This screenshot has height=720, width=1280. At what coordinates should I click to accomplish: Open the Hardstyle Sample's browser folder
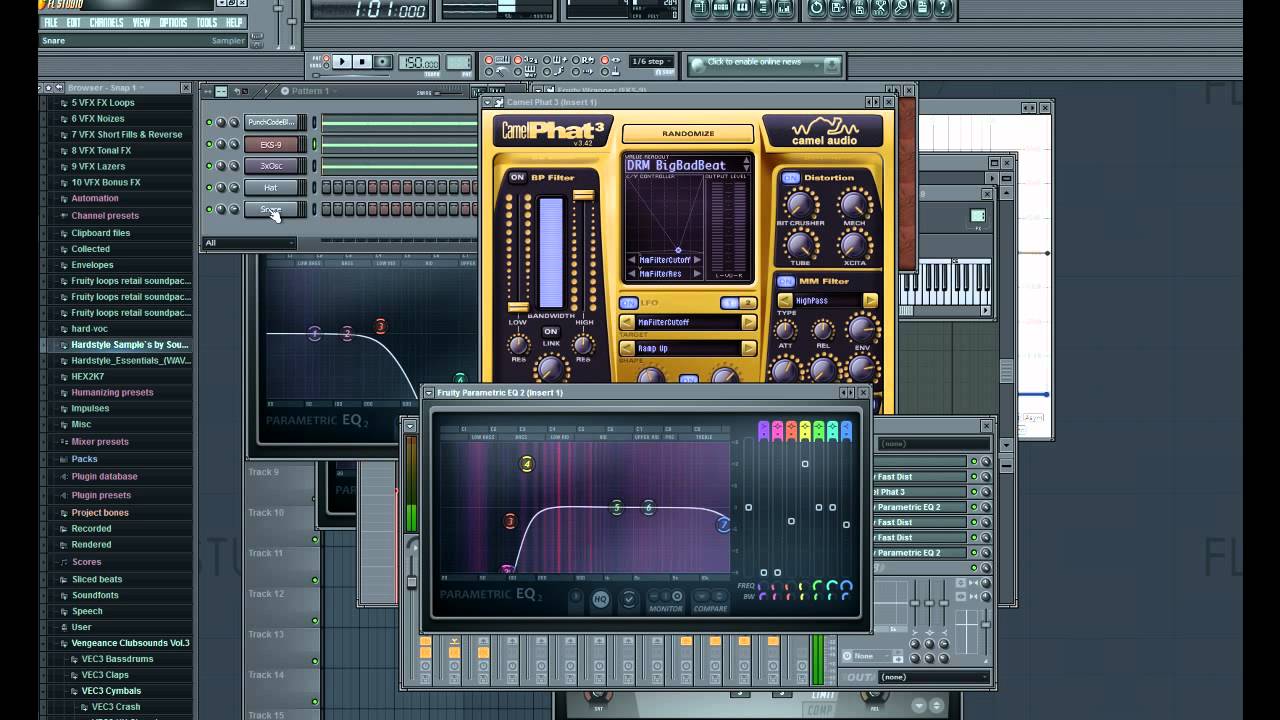[130, 345]
